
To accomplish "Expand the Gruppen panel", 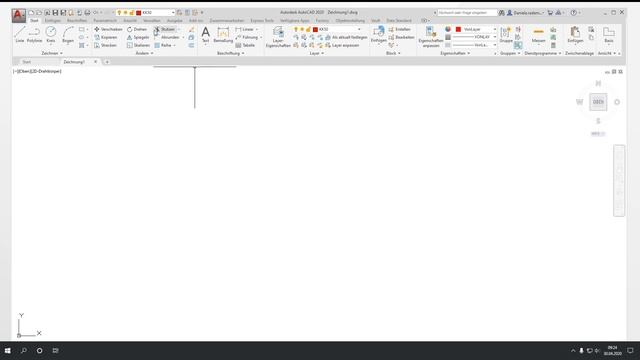I will [x=510, y=53].
